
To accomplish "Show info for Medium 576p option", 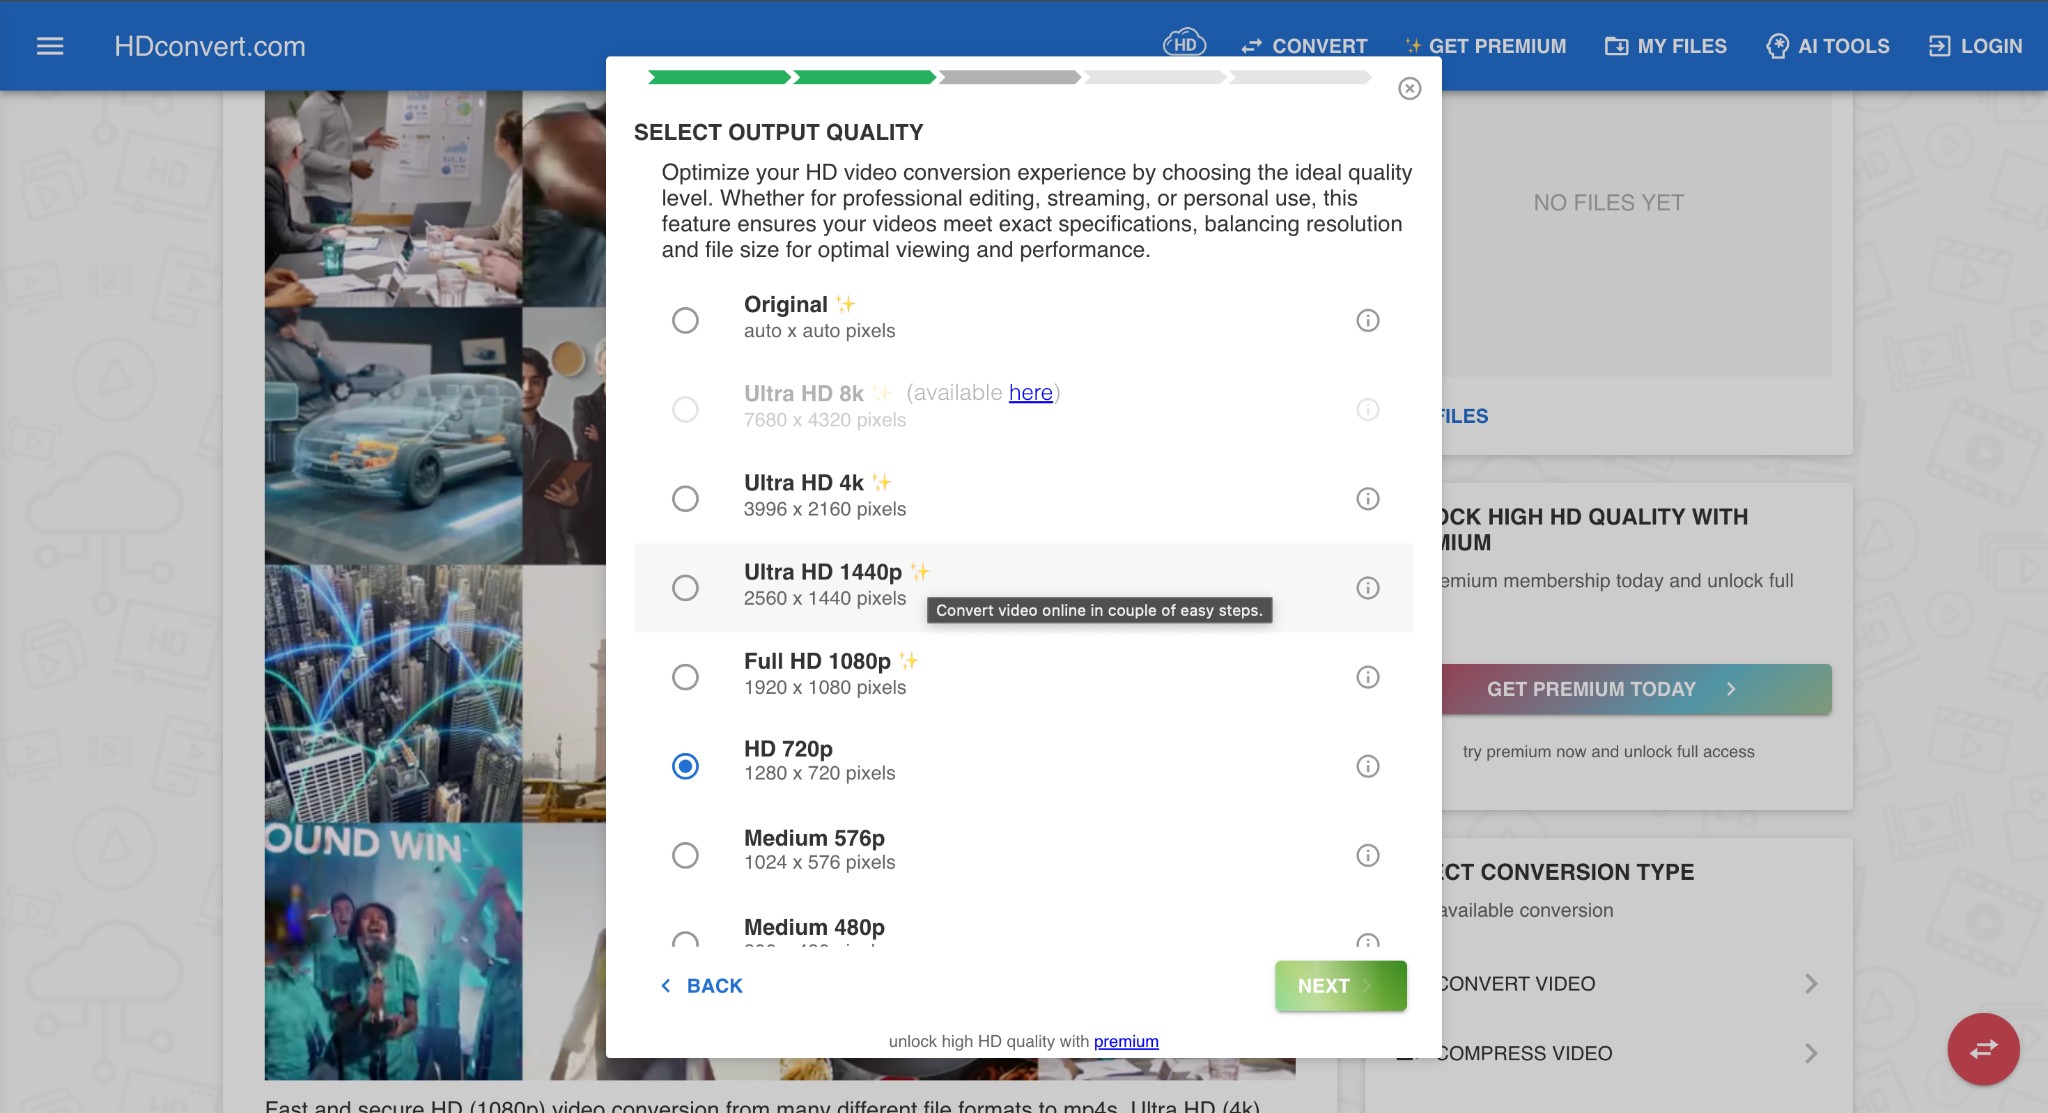I will point(1367,856).
